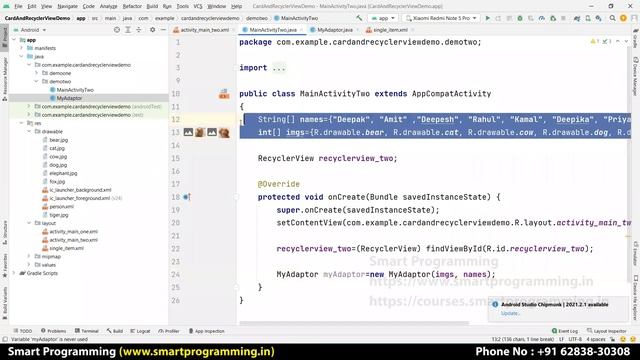
Task: Run the app with the green play icon
Action: 487,18
